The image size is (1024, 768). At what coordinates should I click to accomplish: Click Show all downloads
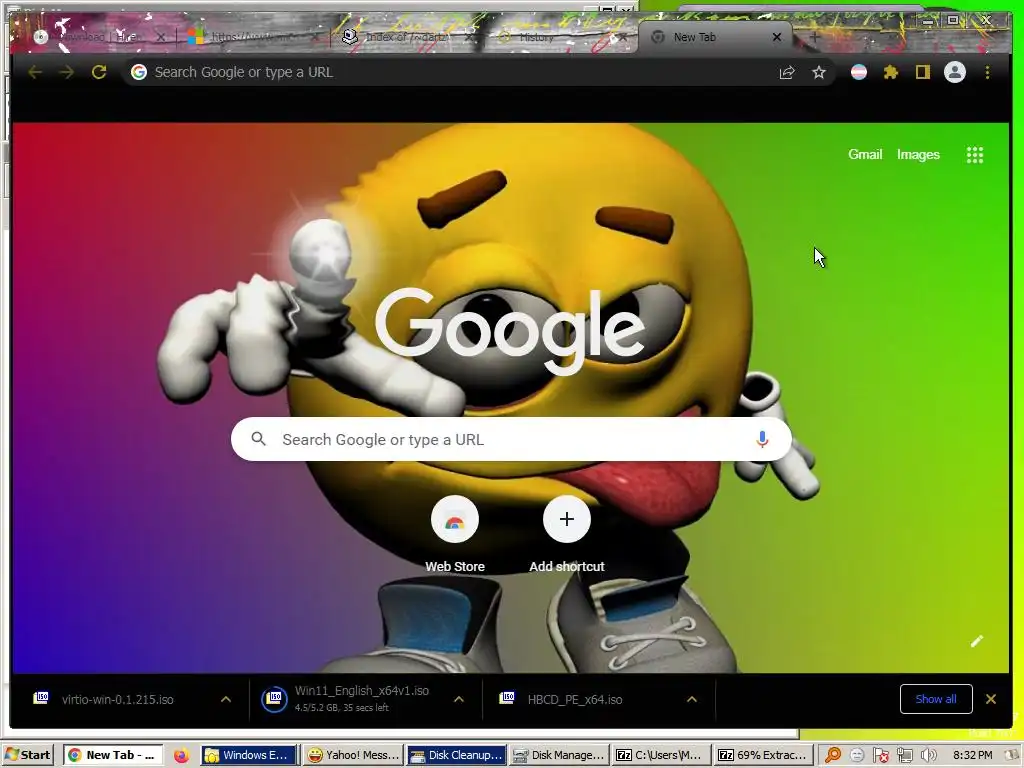936,699
